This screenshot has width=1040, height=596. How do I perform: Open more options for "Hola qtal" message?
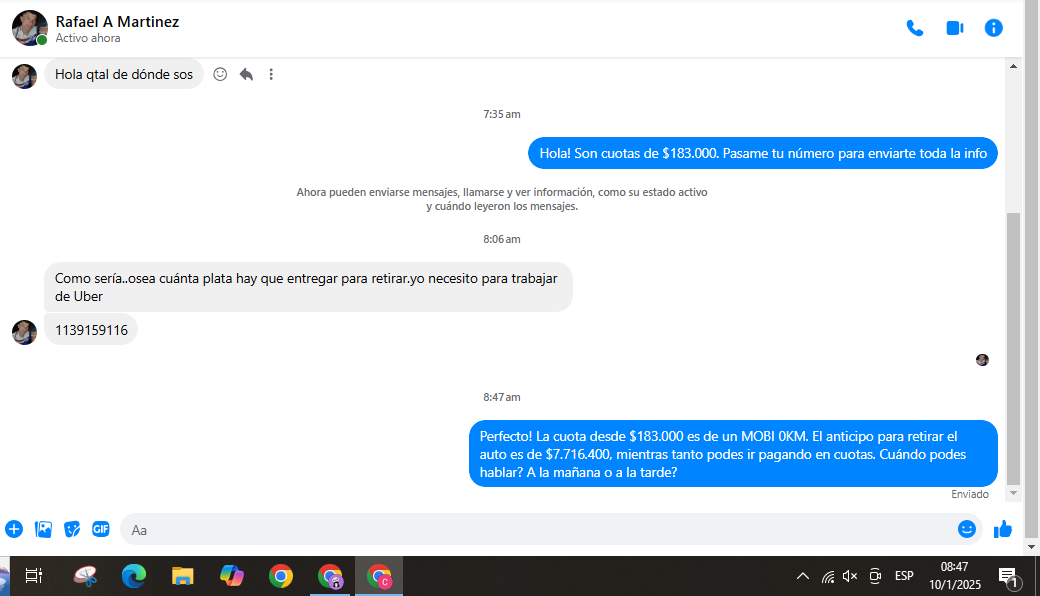271,74
